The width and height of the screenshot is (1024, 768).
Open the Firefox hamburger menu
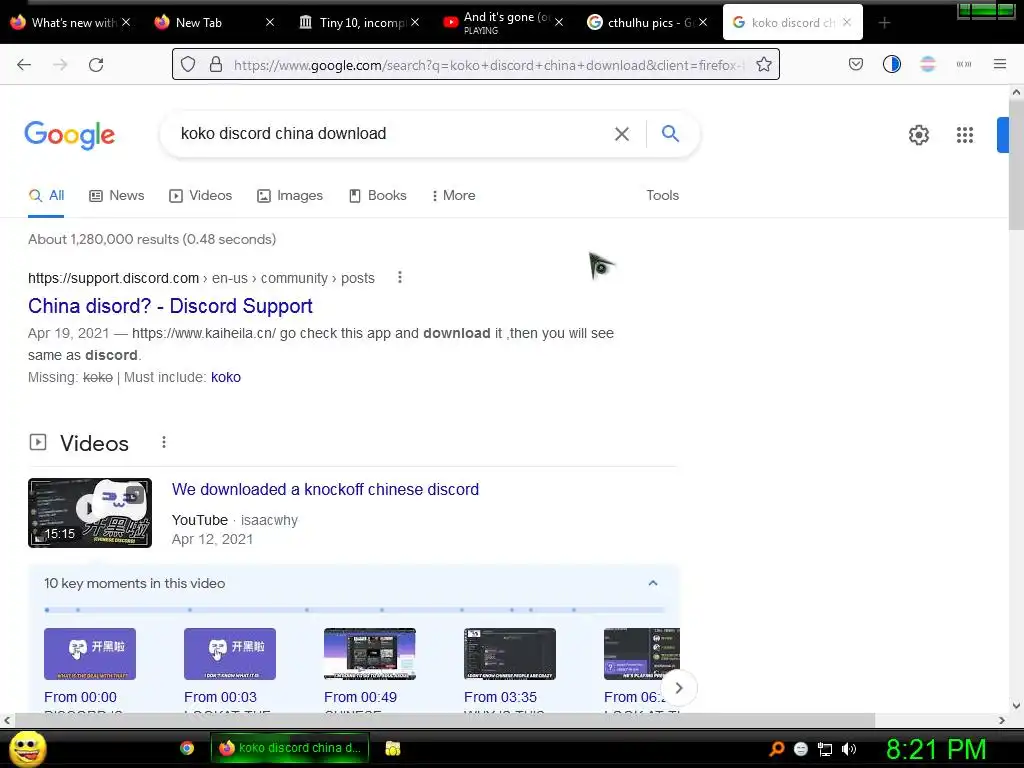tap(999, 64)
